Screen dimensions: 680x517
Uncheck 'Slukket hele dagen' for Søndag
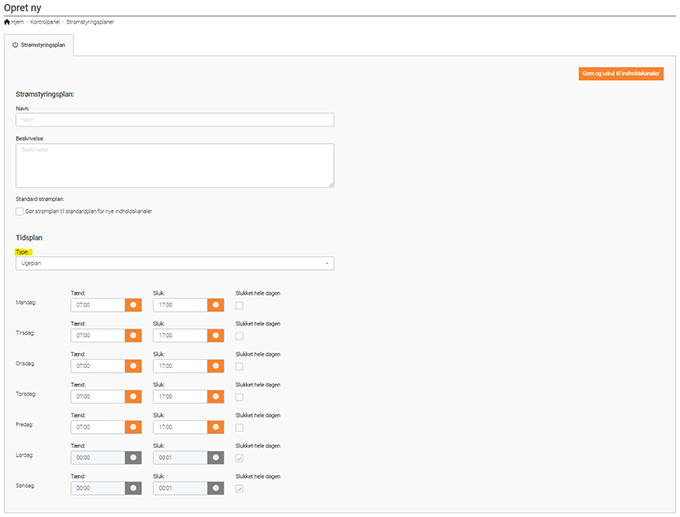238,489
